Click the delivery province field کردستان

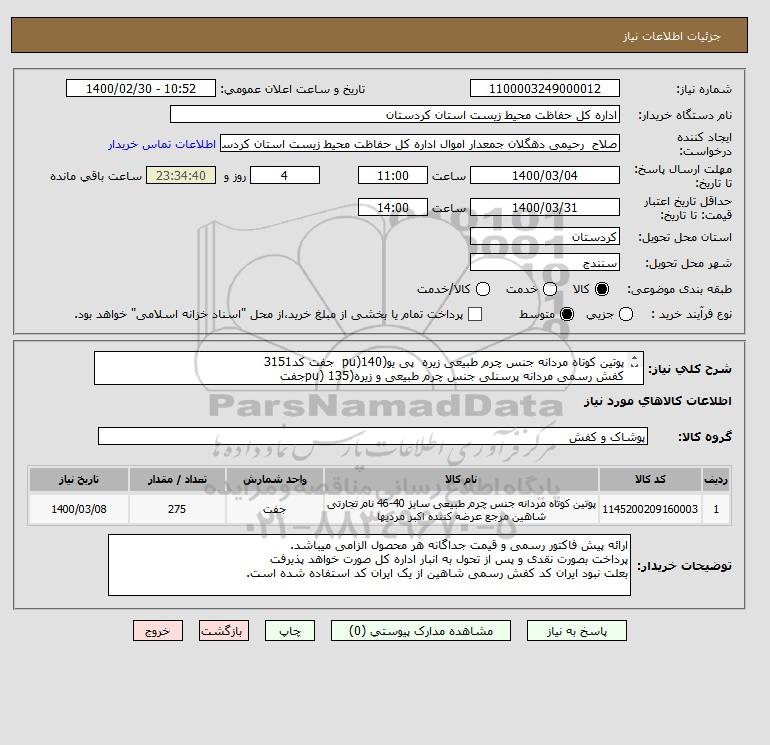pos(545,237)
